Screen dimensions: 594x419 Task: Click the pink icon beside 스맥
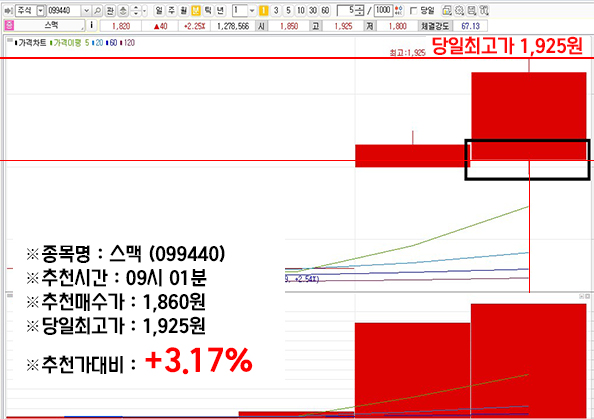click(9, 26)
